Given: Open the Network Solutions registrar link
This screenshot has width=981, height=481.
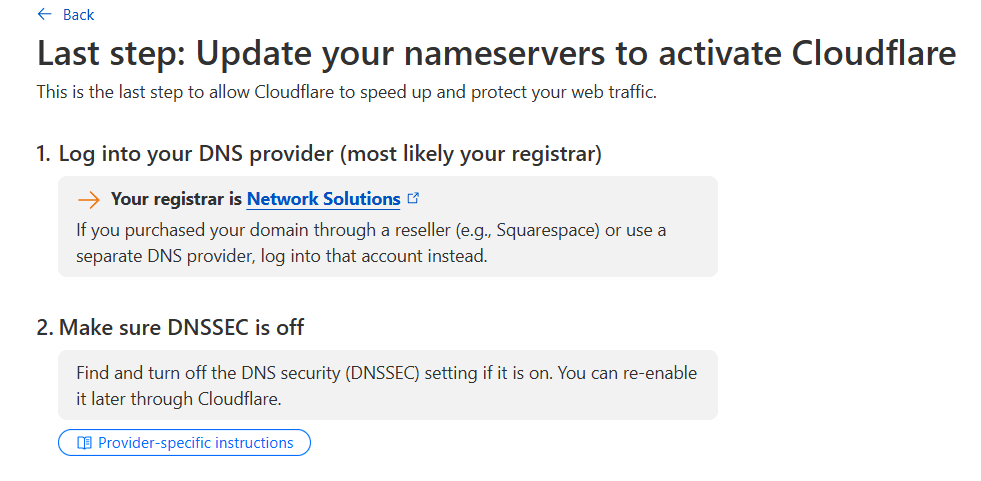Looking at the screenshot, I should (323, 199).
